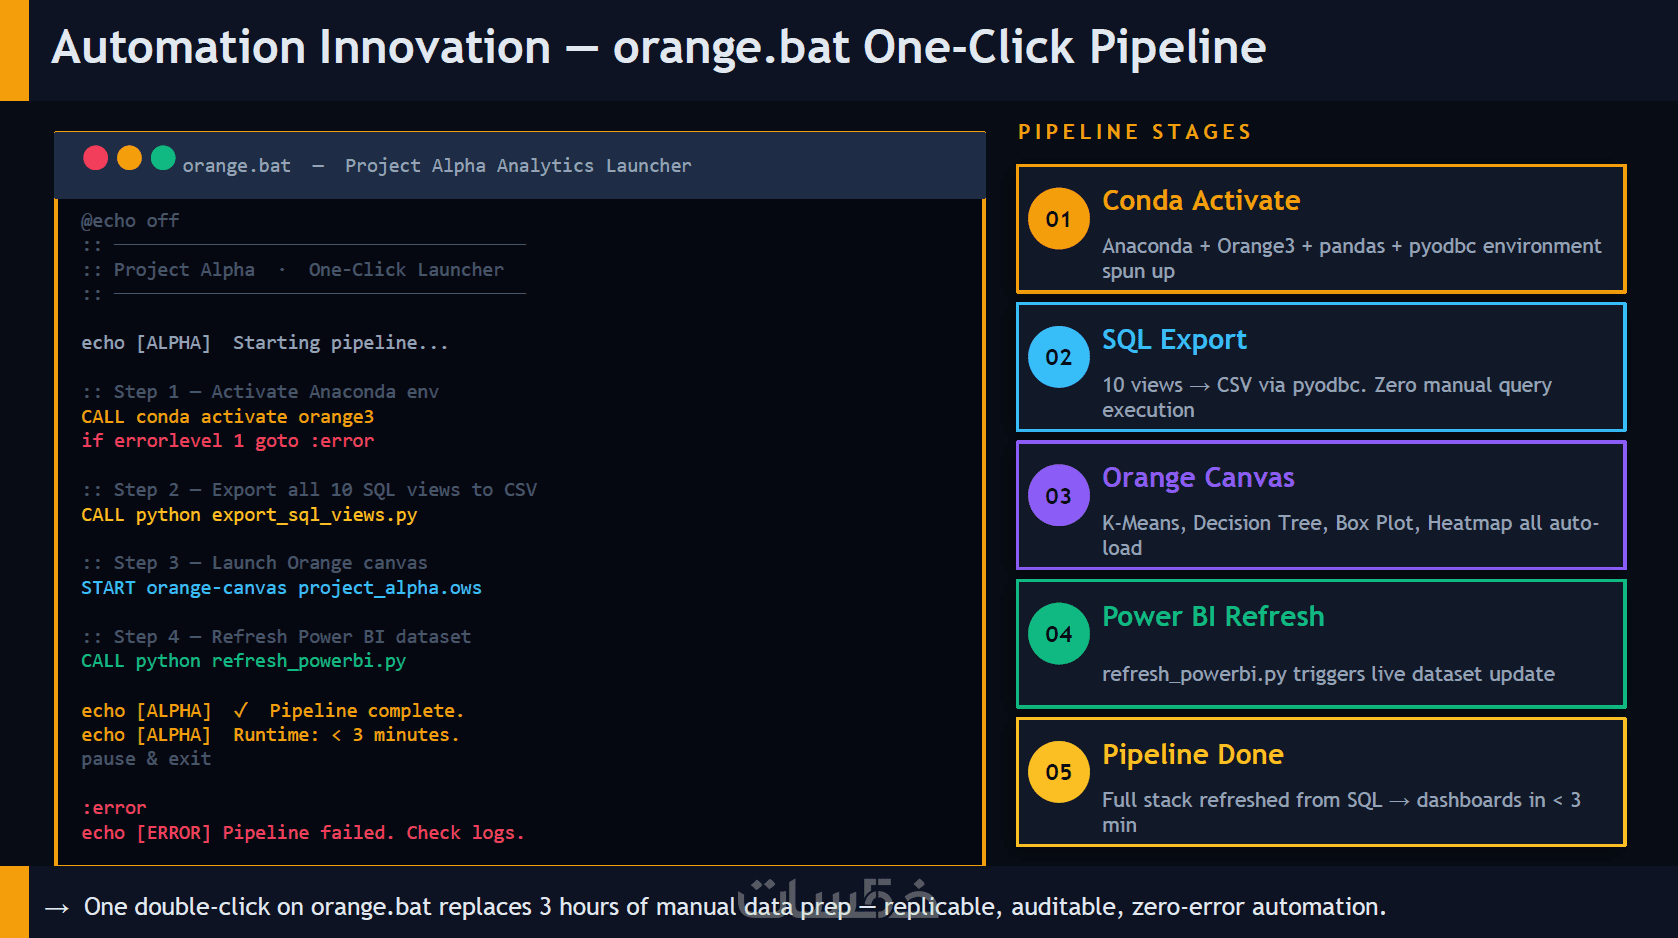Click the "Conda Activate" stage title
Viewport: 1678px width, 938px height.
point(1201,201)
